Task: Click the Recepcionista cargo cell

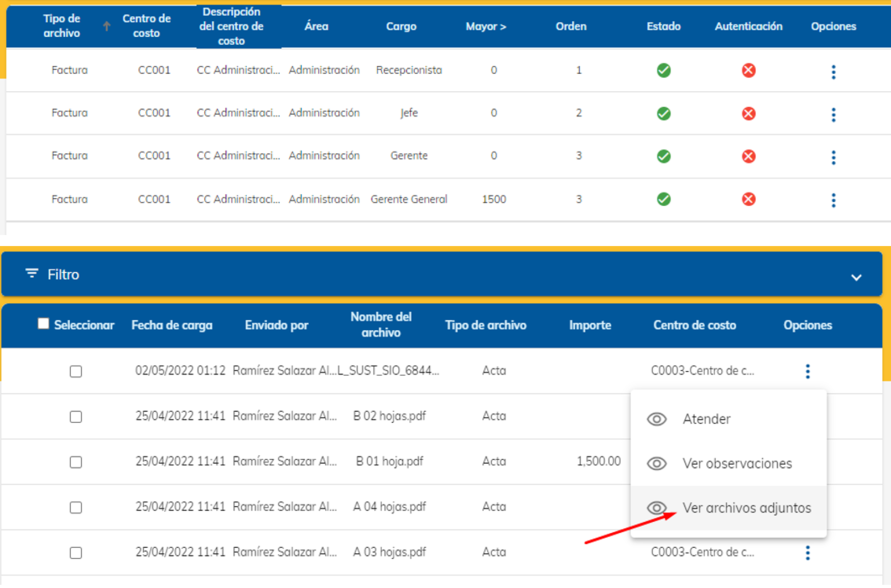Action: tap(409, 70)
